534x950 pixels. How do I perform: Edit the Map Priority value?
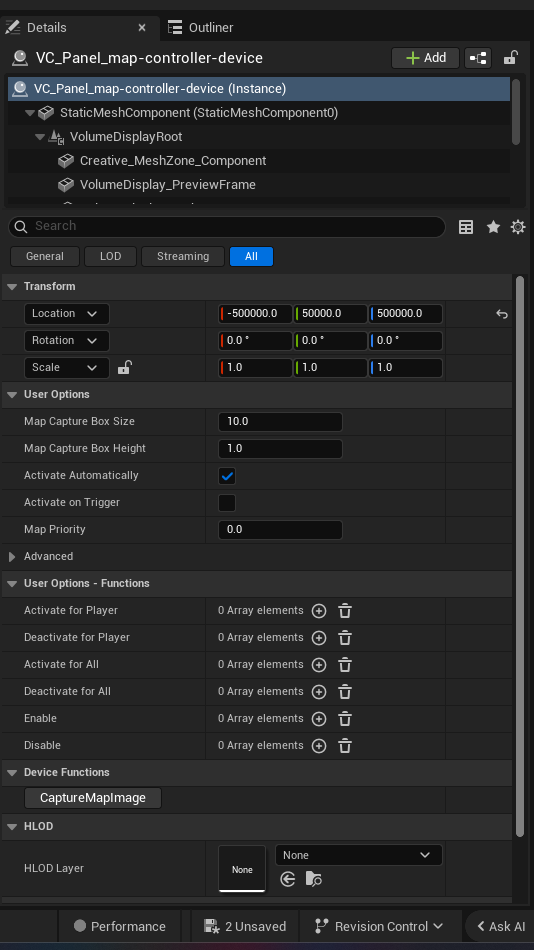pos(280,530)
